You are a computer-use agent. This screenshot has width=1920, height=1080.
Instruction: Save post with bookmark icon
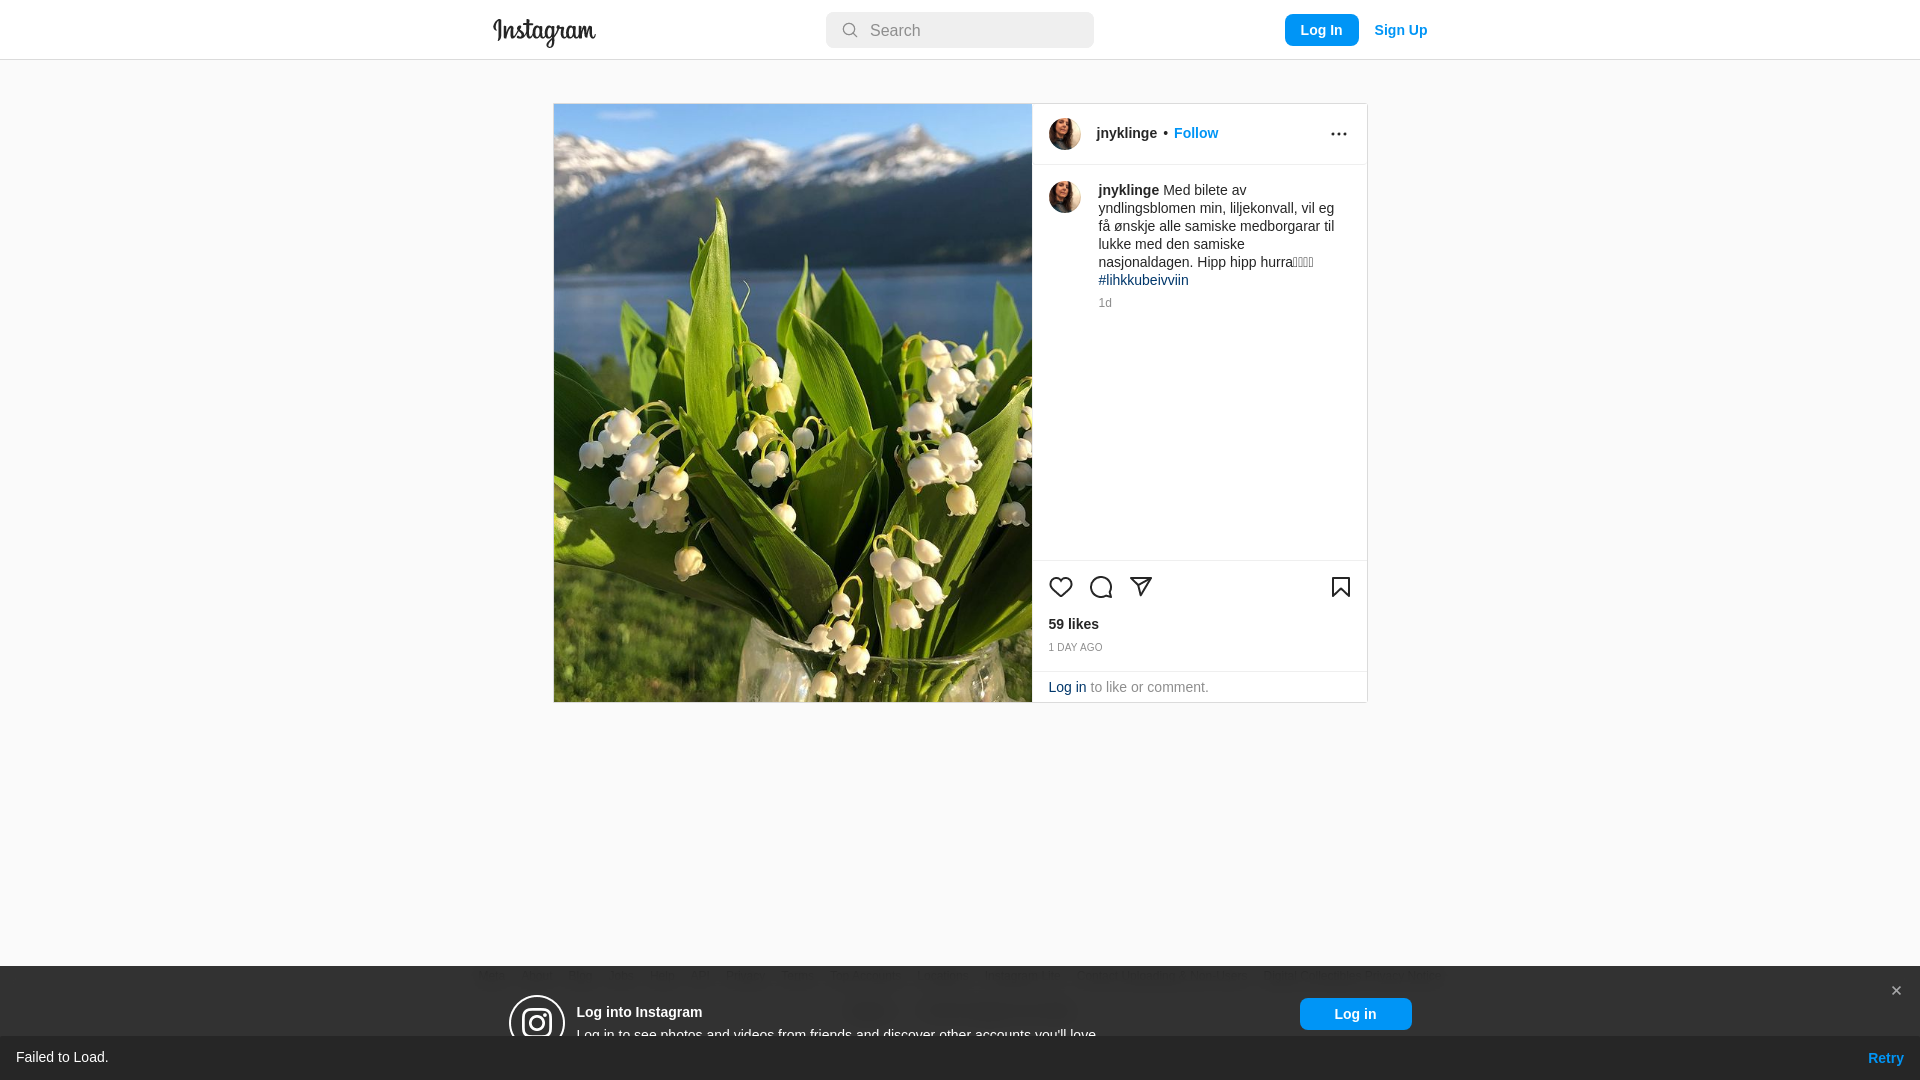[1341, 587]
